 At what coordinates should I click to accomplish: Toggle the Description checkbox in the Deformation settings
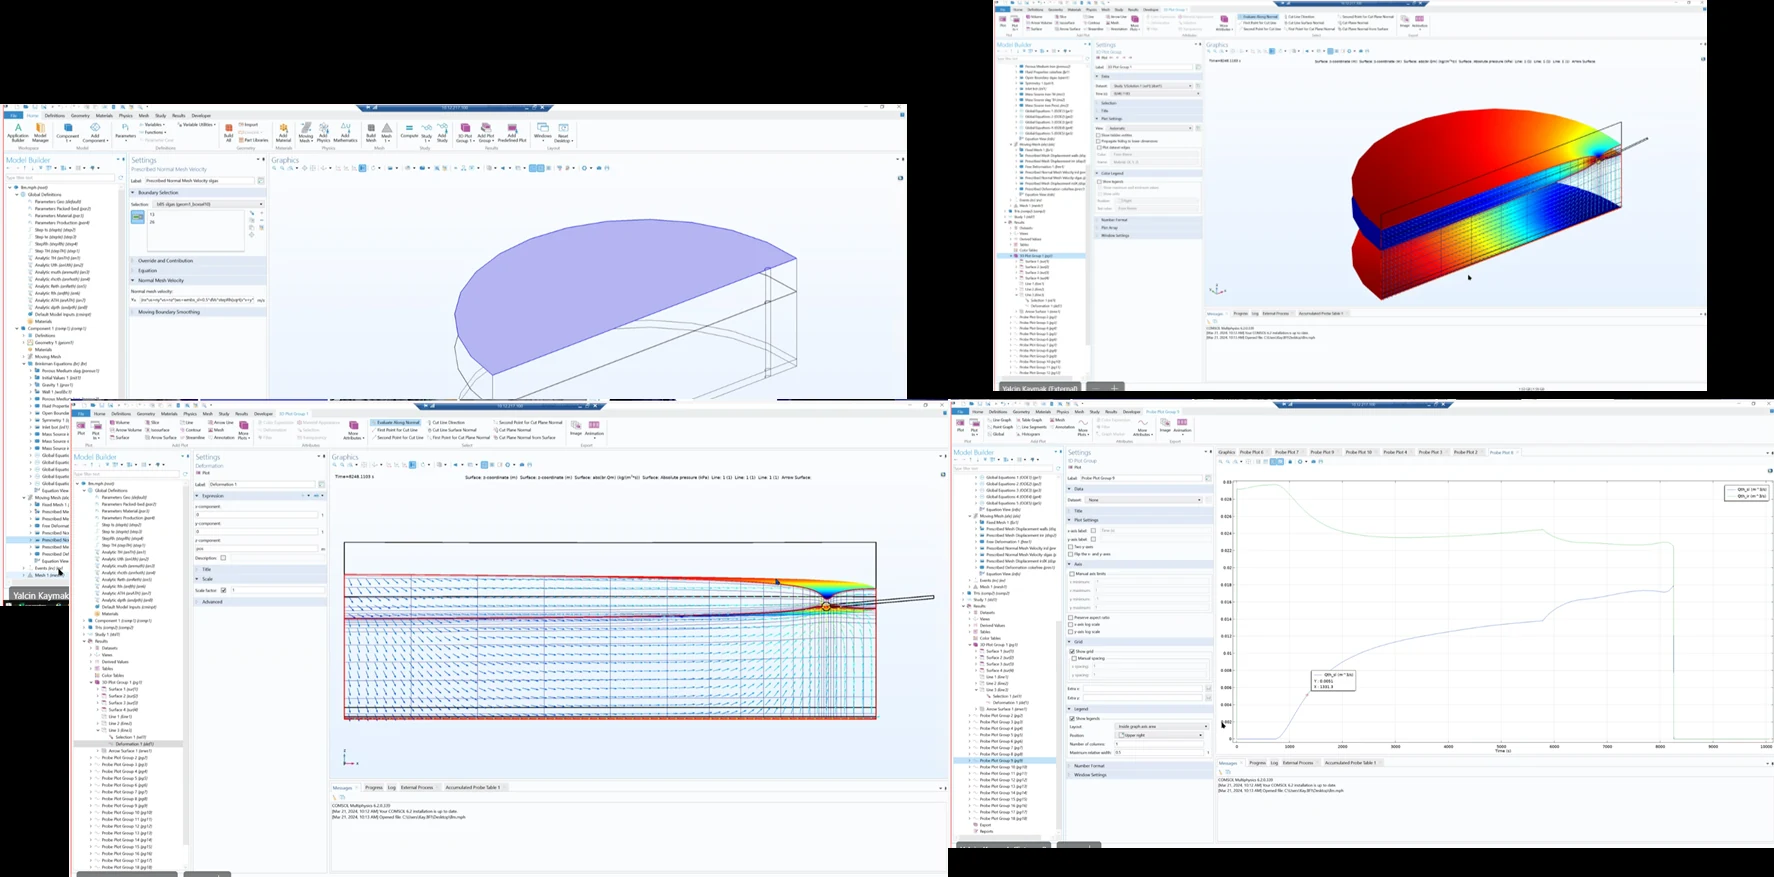[x=223, y=558]
